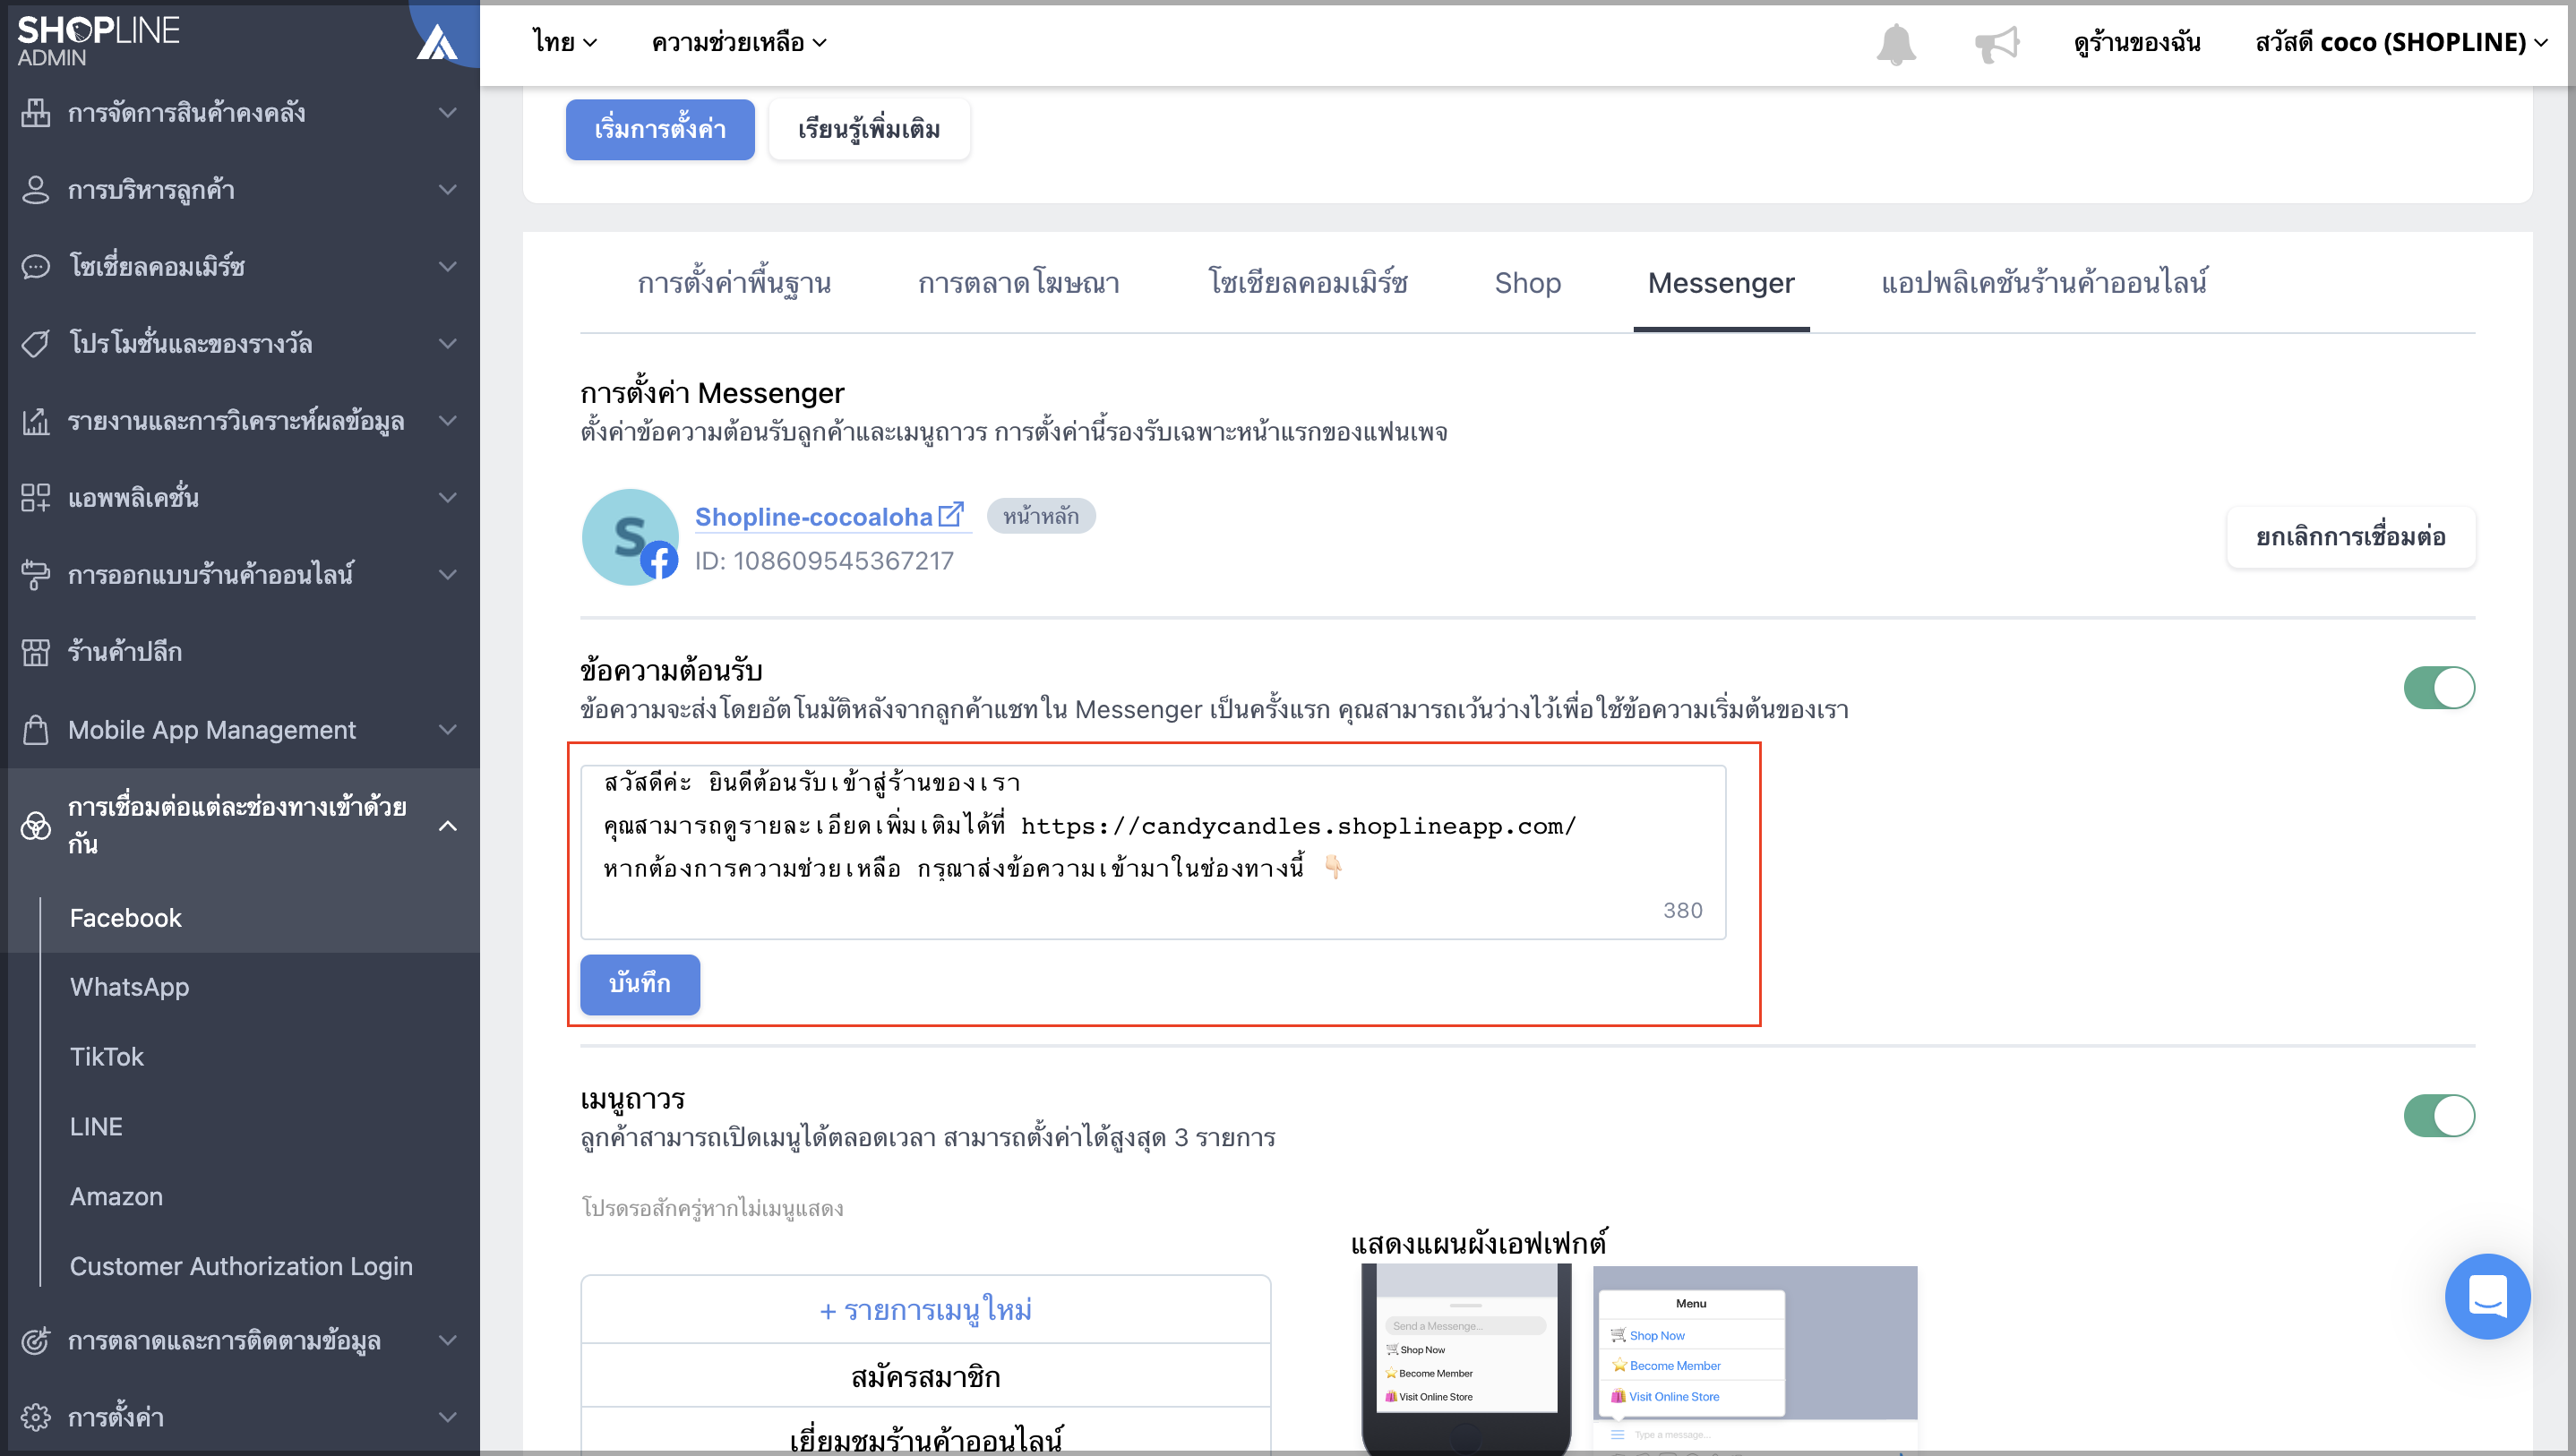The width and height of the screenshot is (2576, 1456).
Task: Open the ไทย language dropdown
Action: 565,42
